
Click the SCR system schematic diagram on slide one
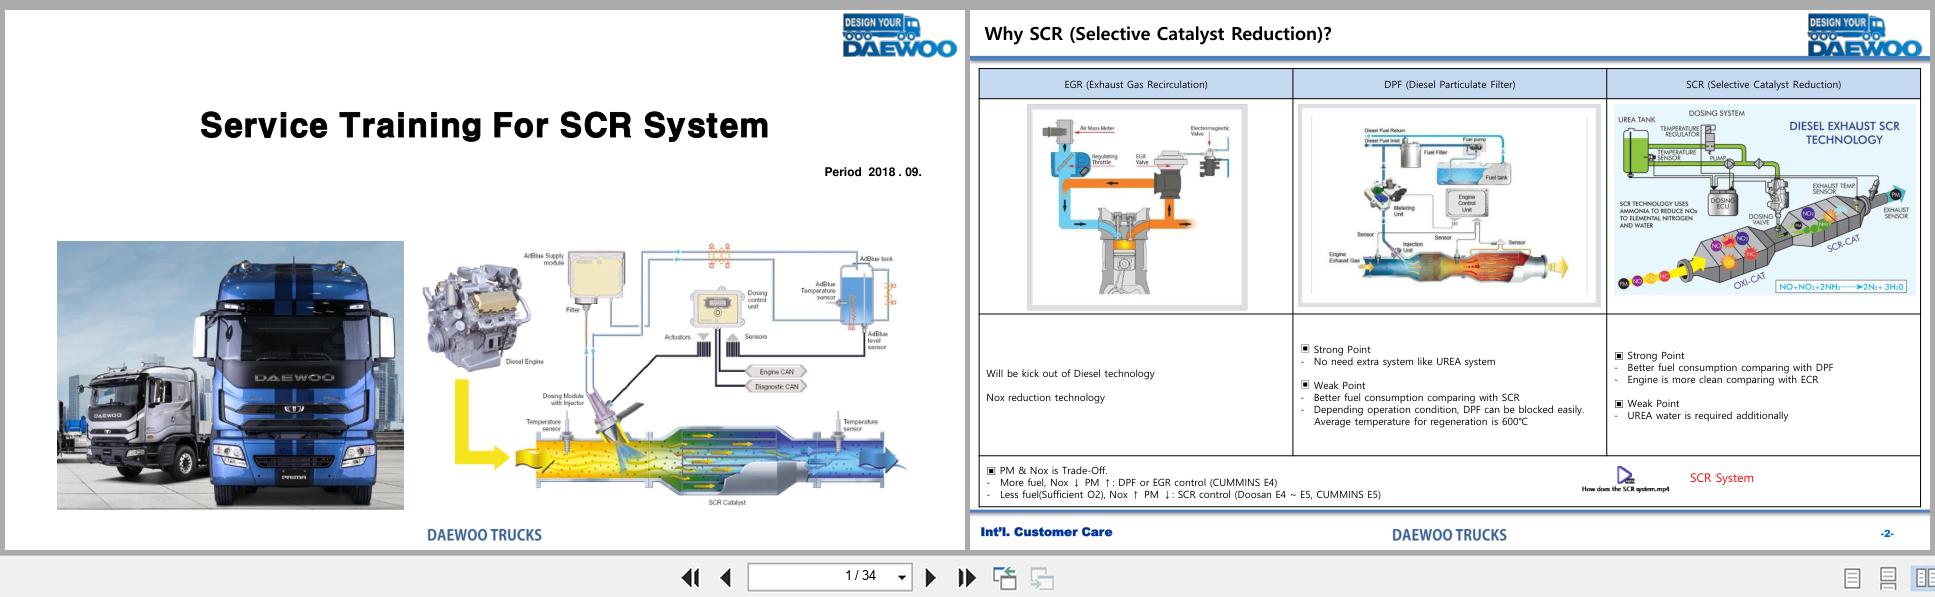[x=665, y=376]
